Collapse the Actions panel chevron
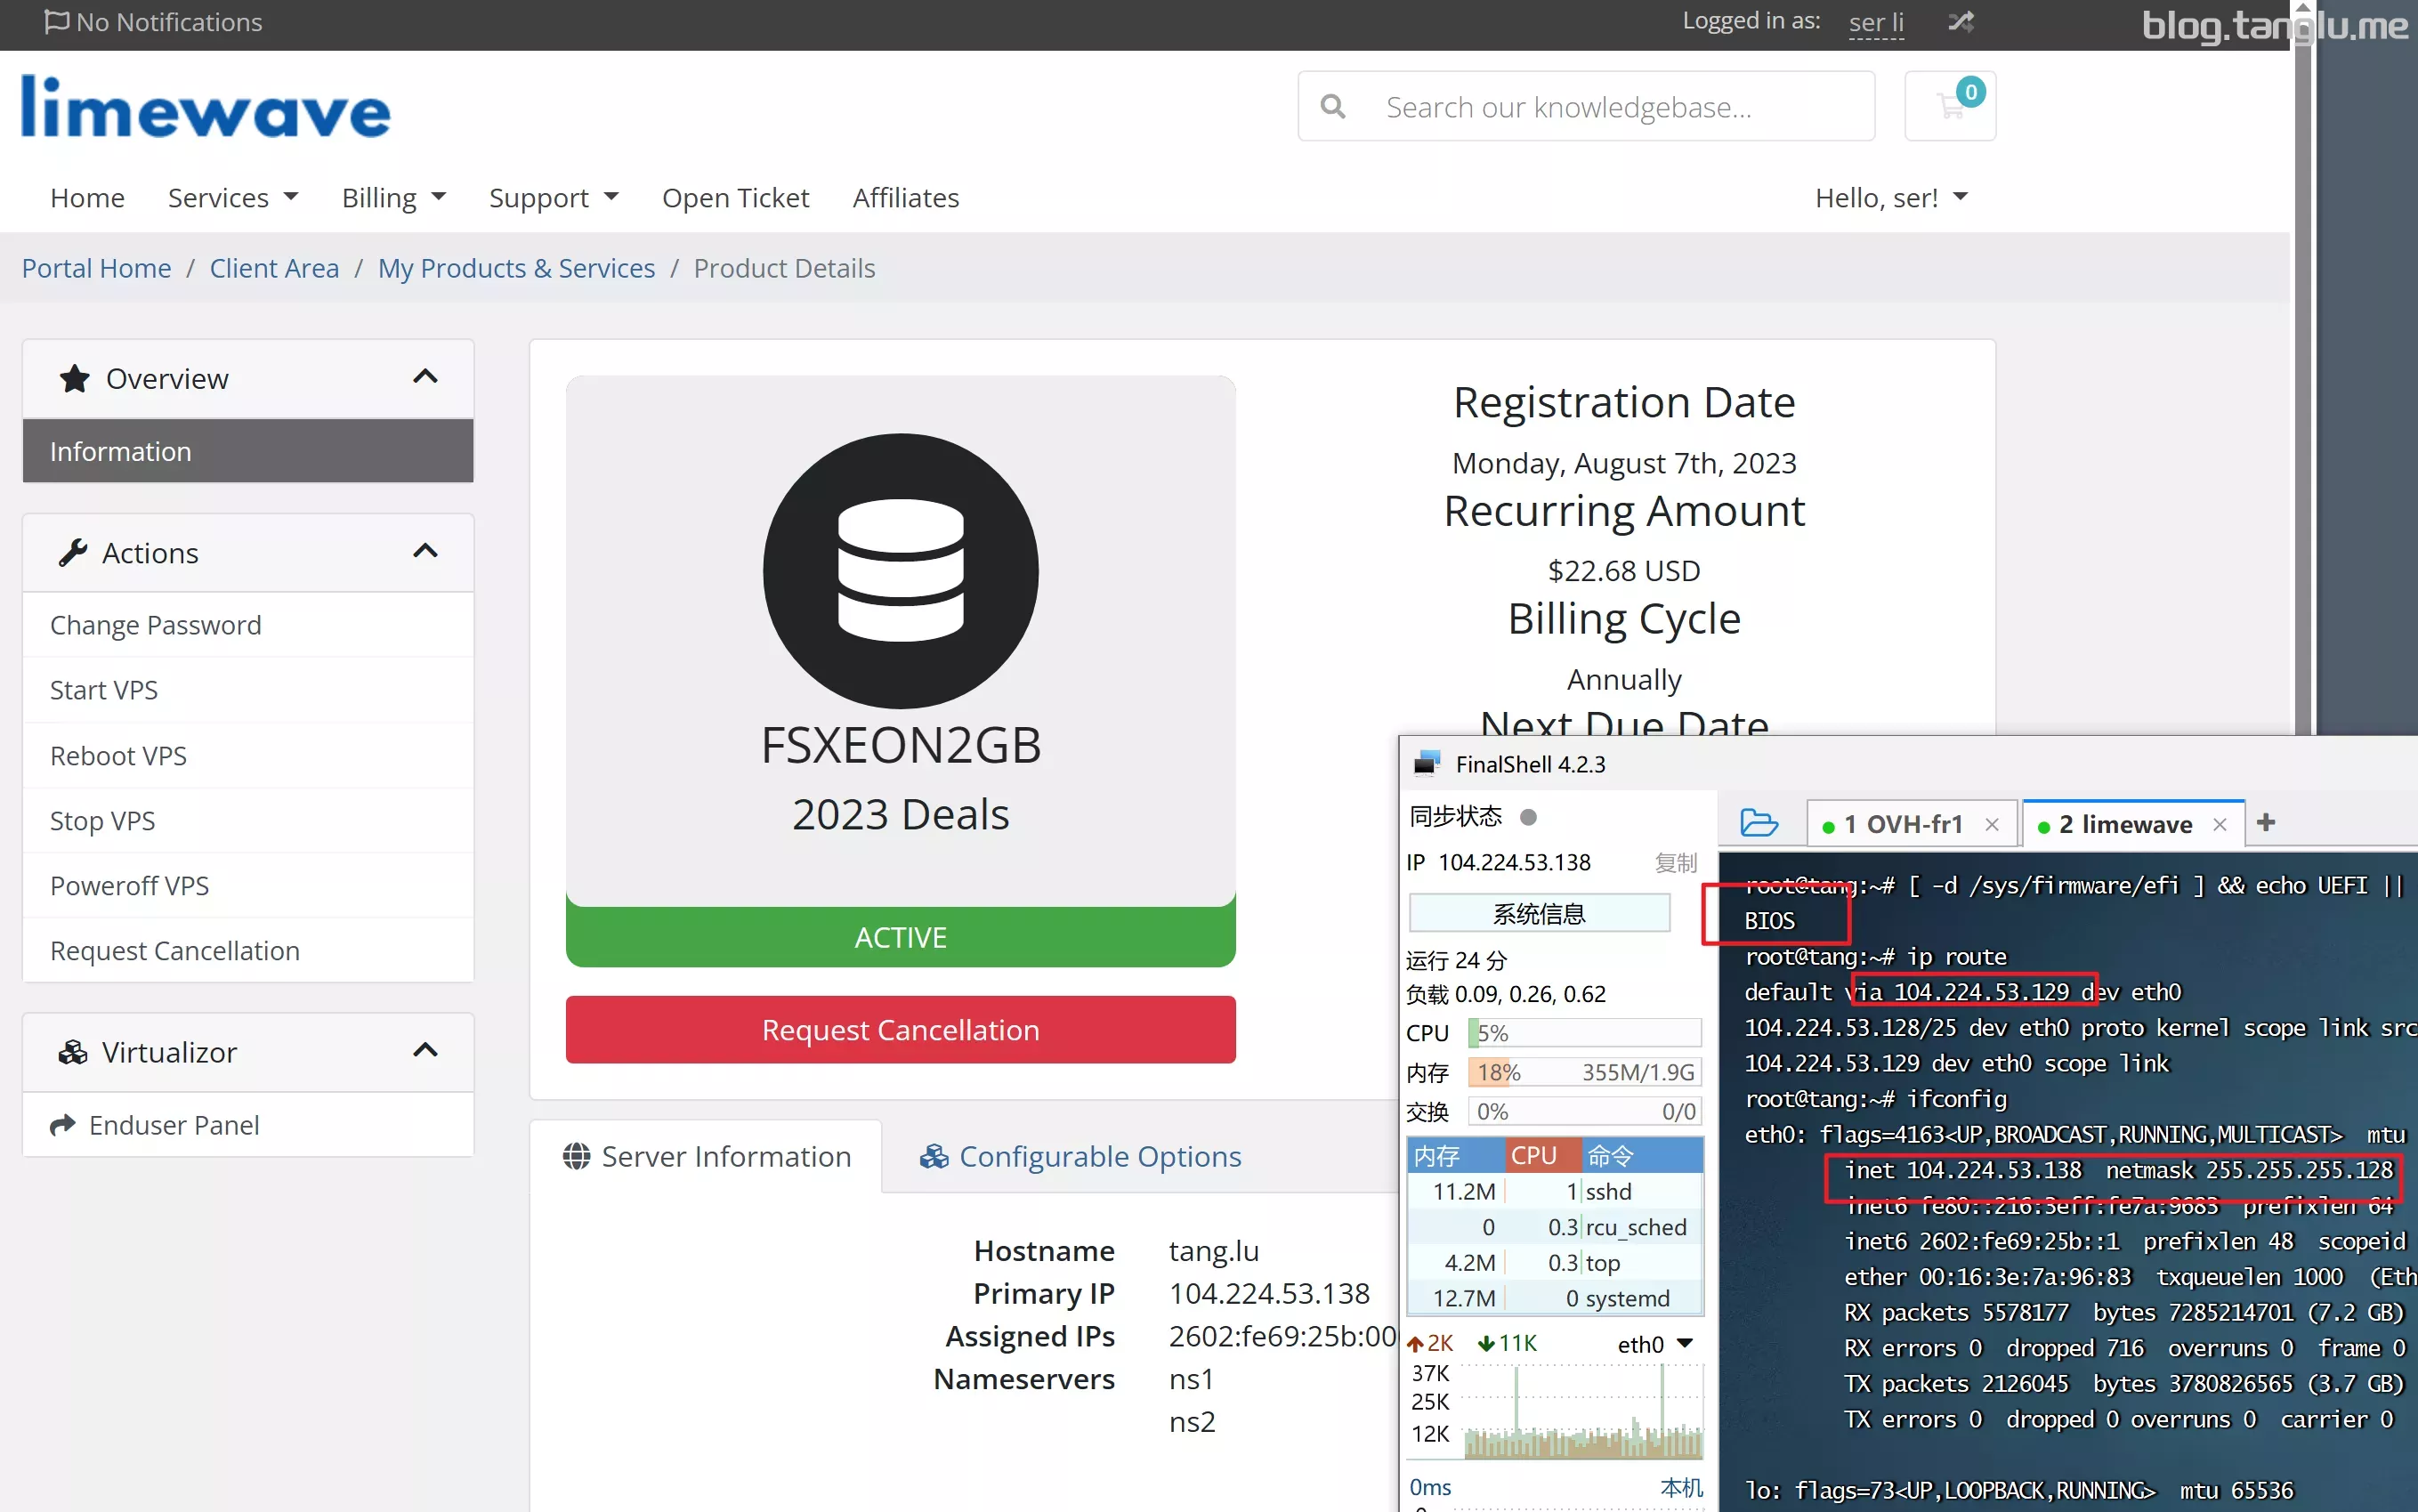Viewport: 2418px width, 1512px height. tap(425, 551)
